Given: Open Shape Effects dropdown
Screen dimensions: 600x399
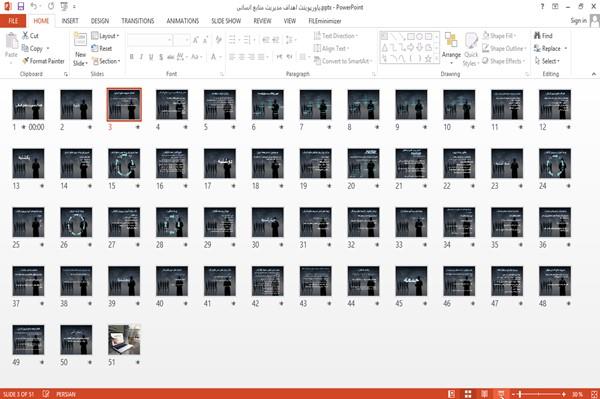Looking at the screenshot, I should point(504,61).
